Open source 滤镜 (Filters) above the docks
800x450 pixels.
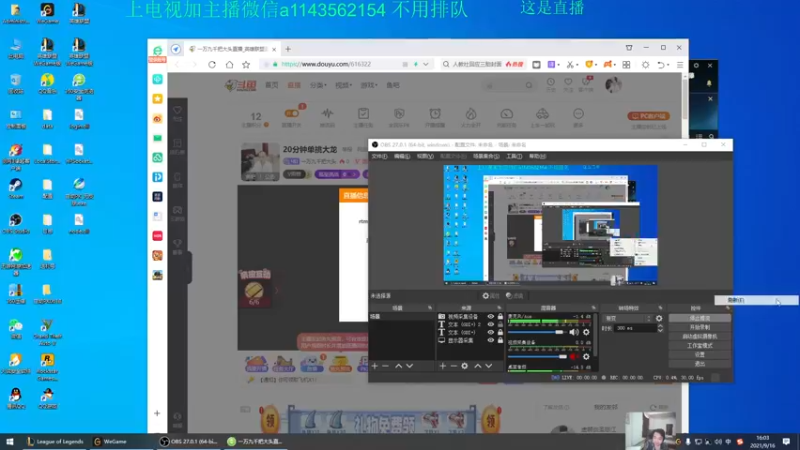[x=514, y=296]
